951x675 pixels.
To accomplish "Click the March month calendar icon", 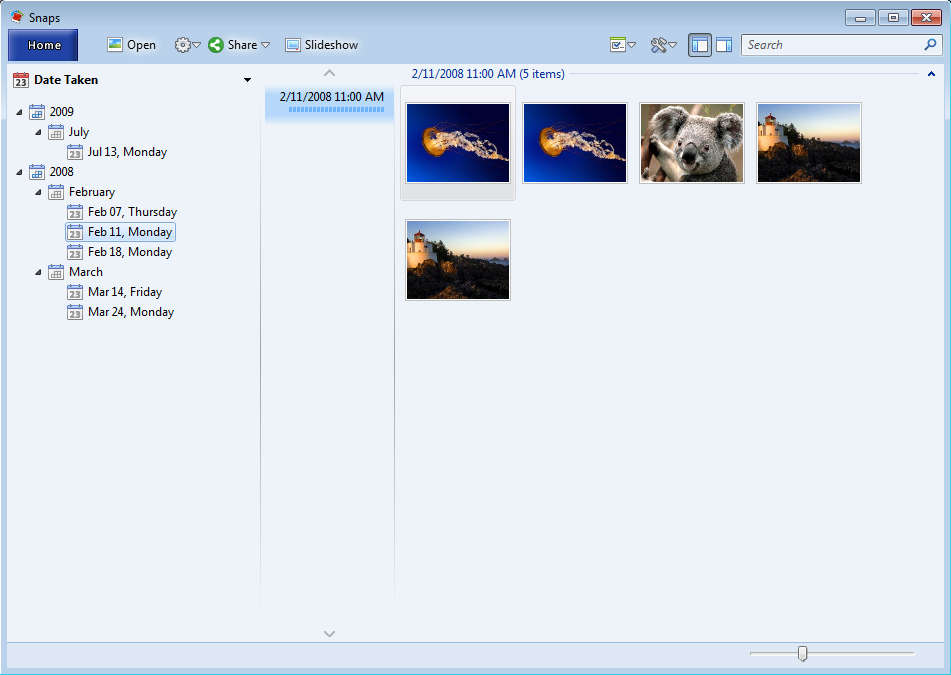I will point(56,272).
